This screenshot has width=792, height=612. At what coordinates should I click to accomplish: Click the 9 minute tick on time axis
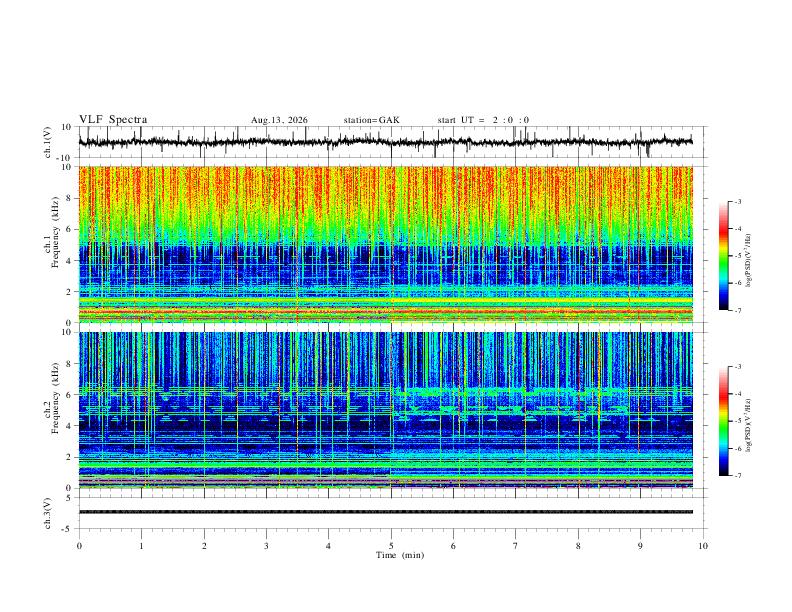pos(640,546)
